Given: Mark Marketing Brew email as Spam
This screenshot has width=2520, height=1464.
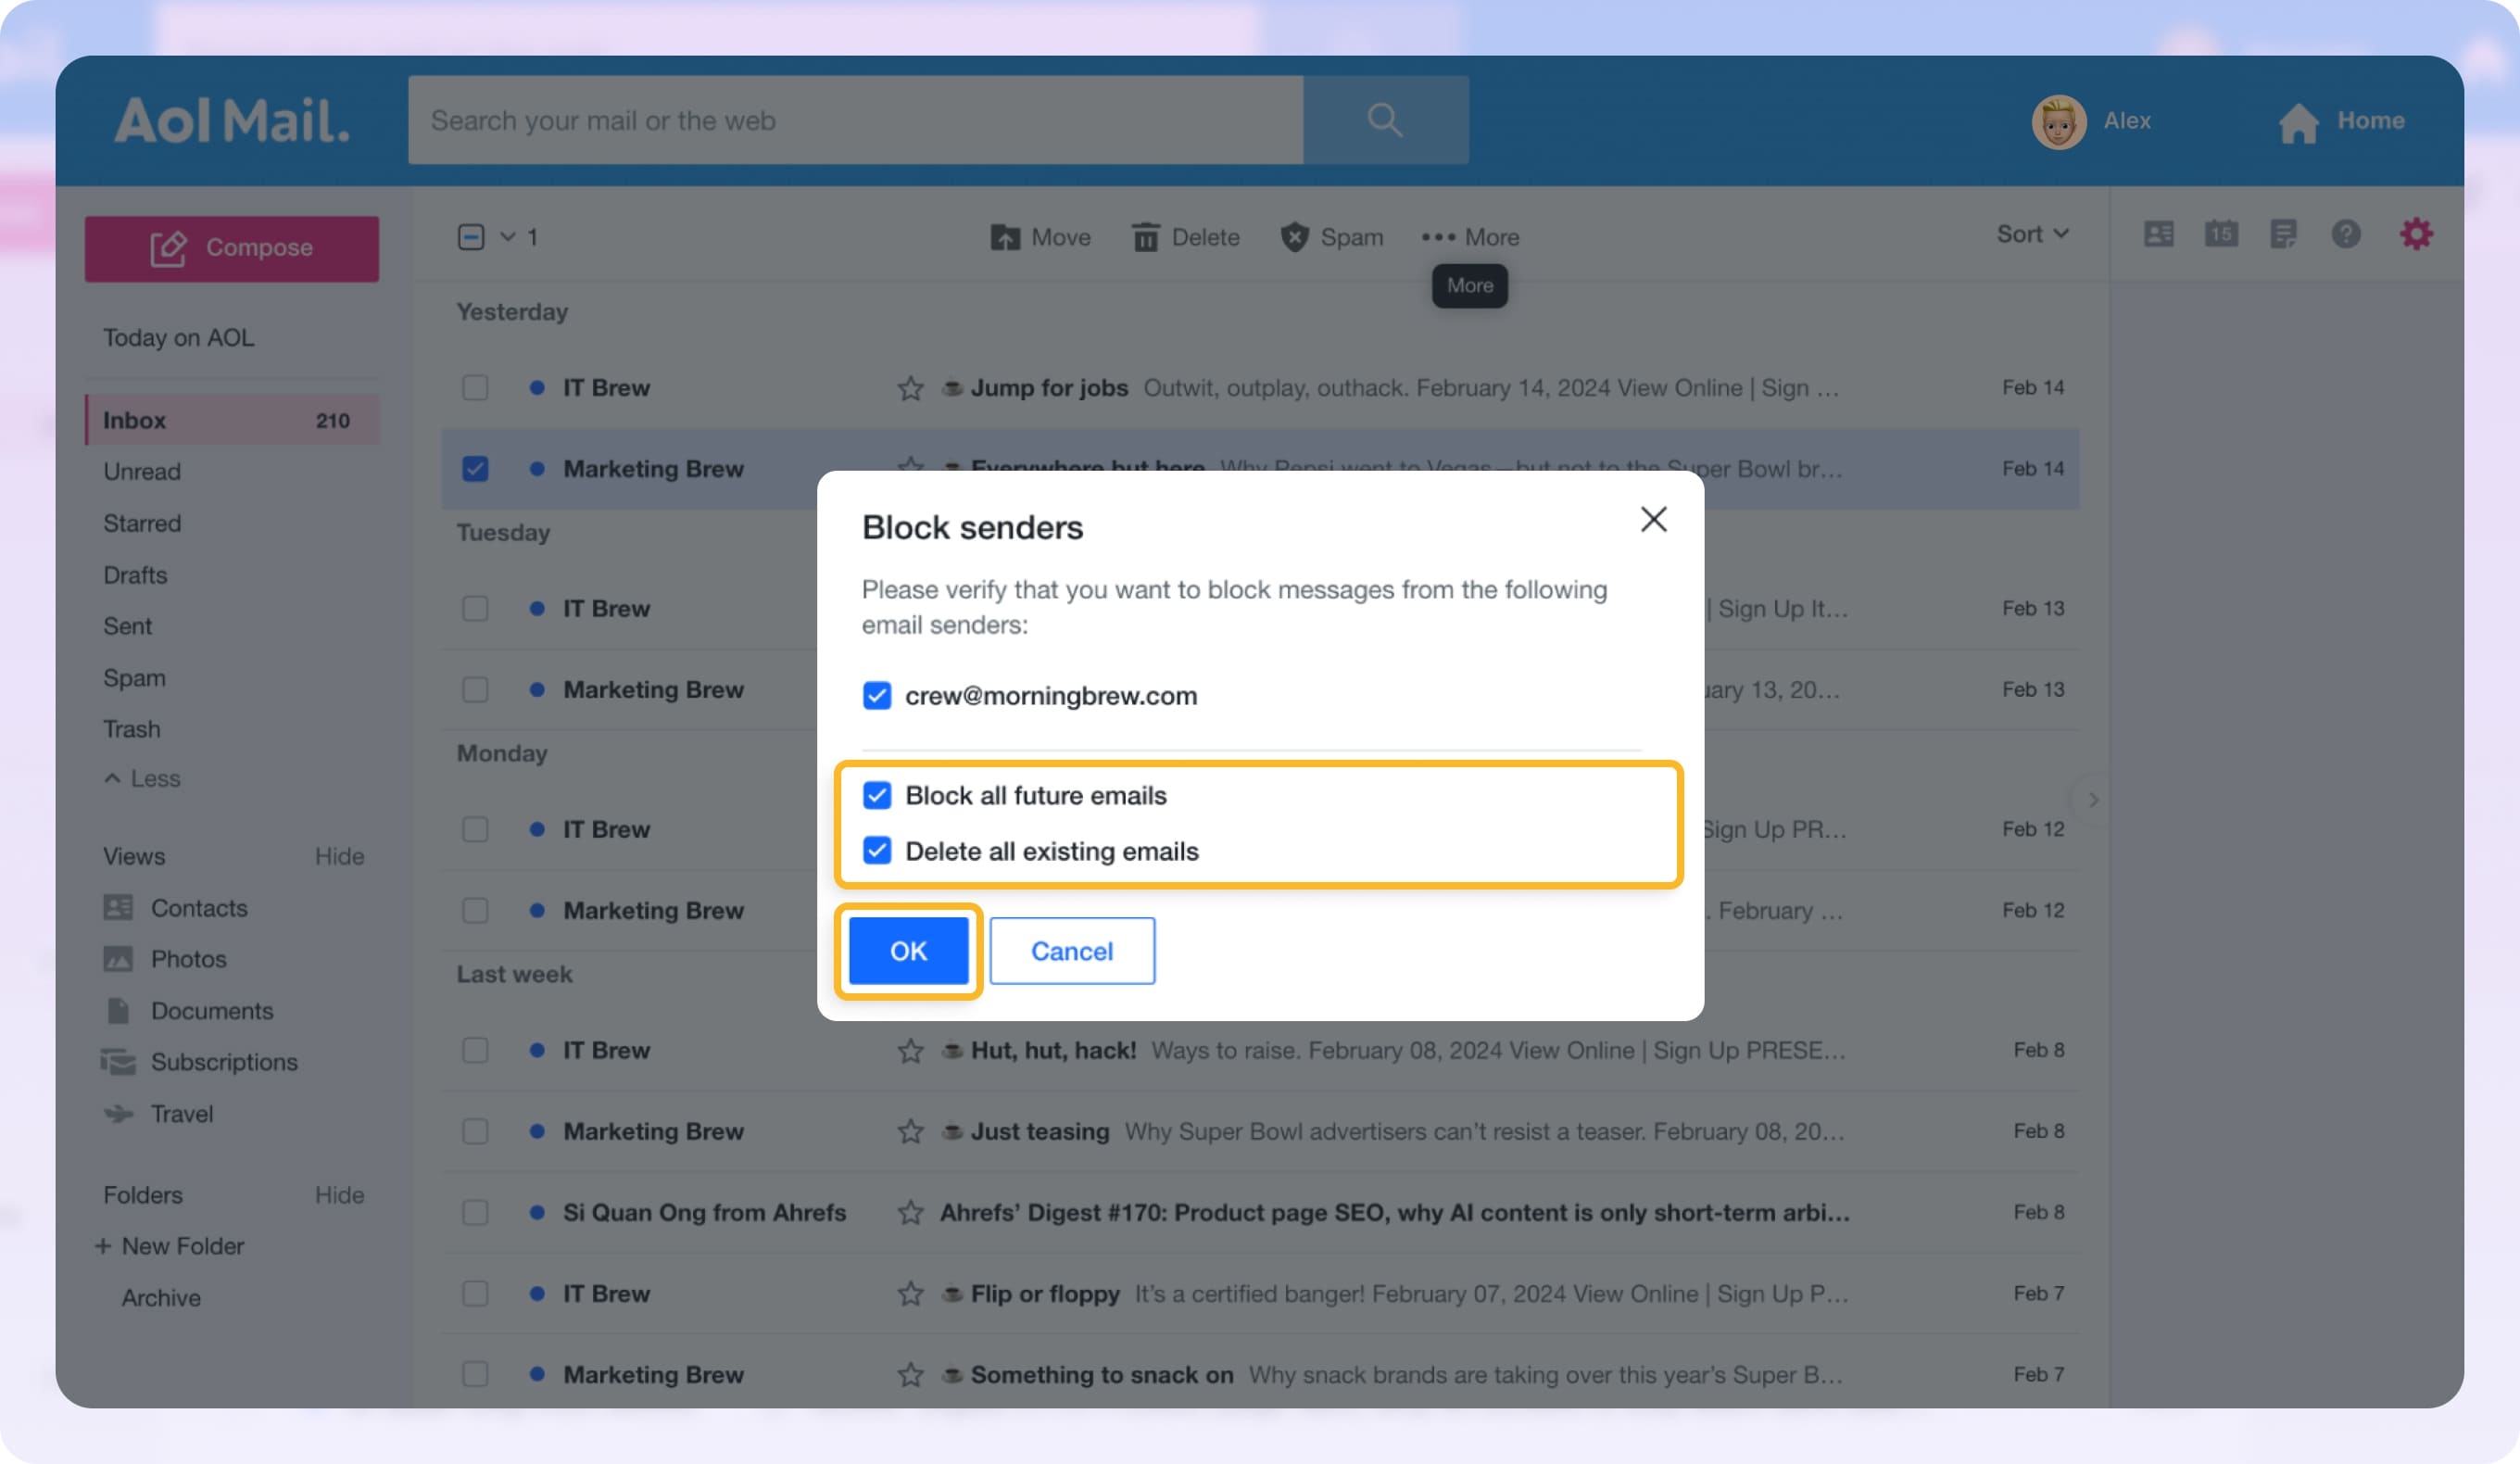Looking at the screenshot, I should [1331, 237].
